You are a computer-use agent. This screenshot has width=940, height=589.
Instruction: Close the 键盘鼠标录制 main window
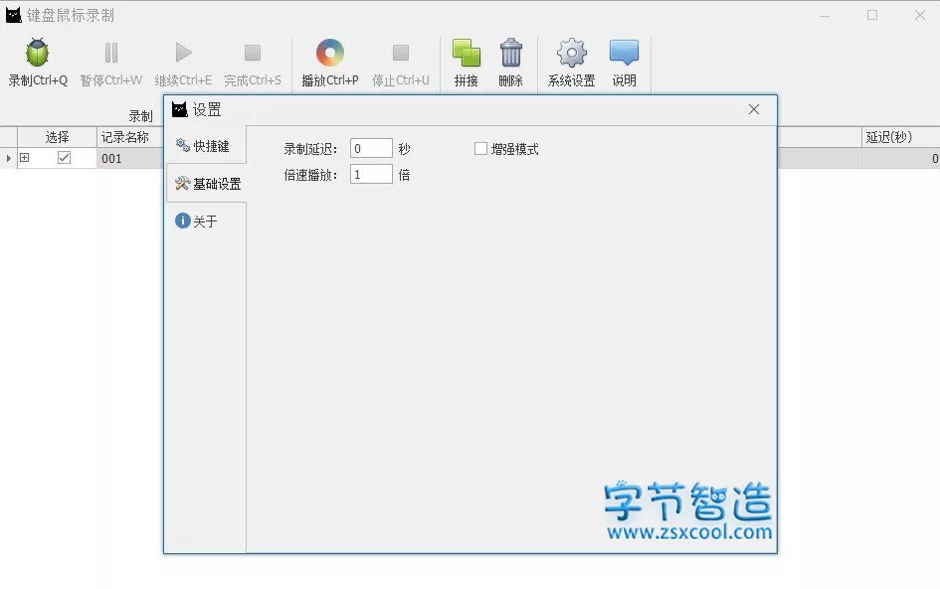tap(920, 15)
